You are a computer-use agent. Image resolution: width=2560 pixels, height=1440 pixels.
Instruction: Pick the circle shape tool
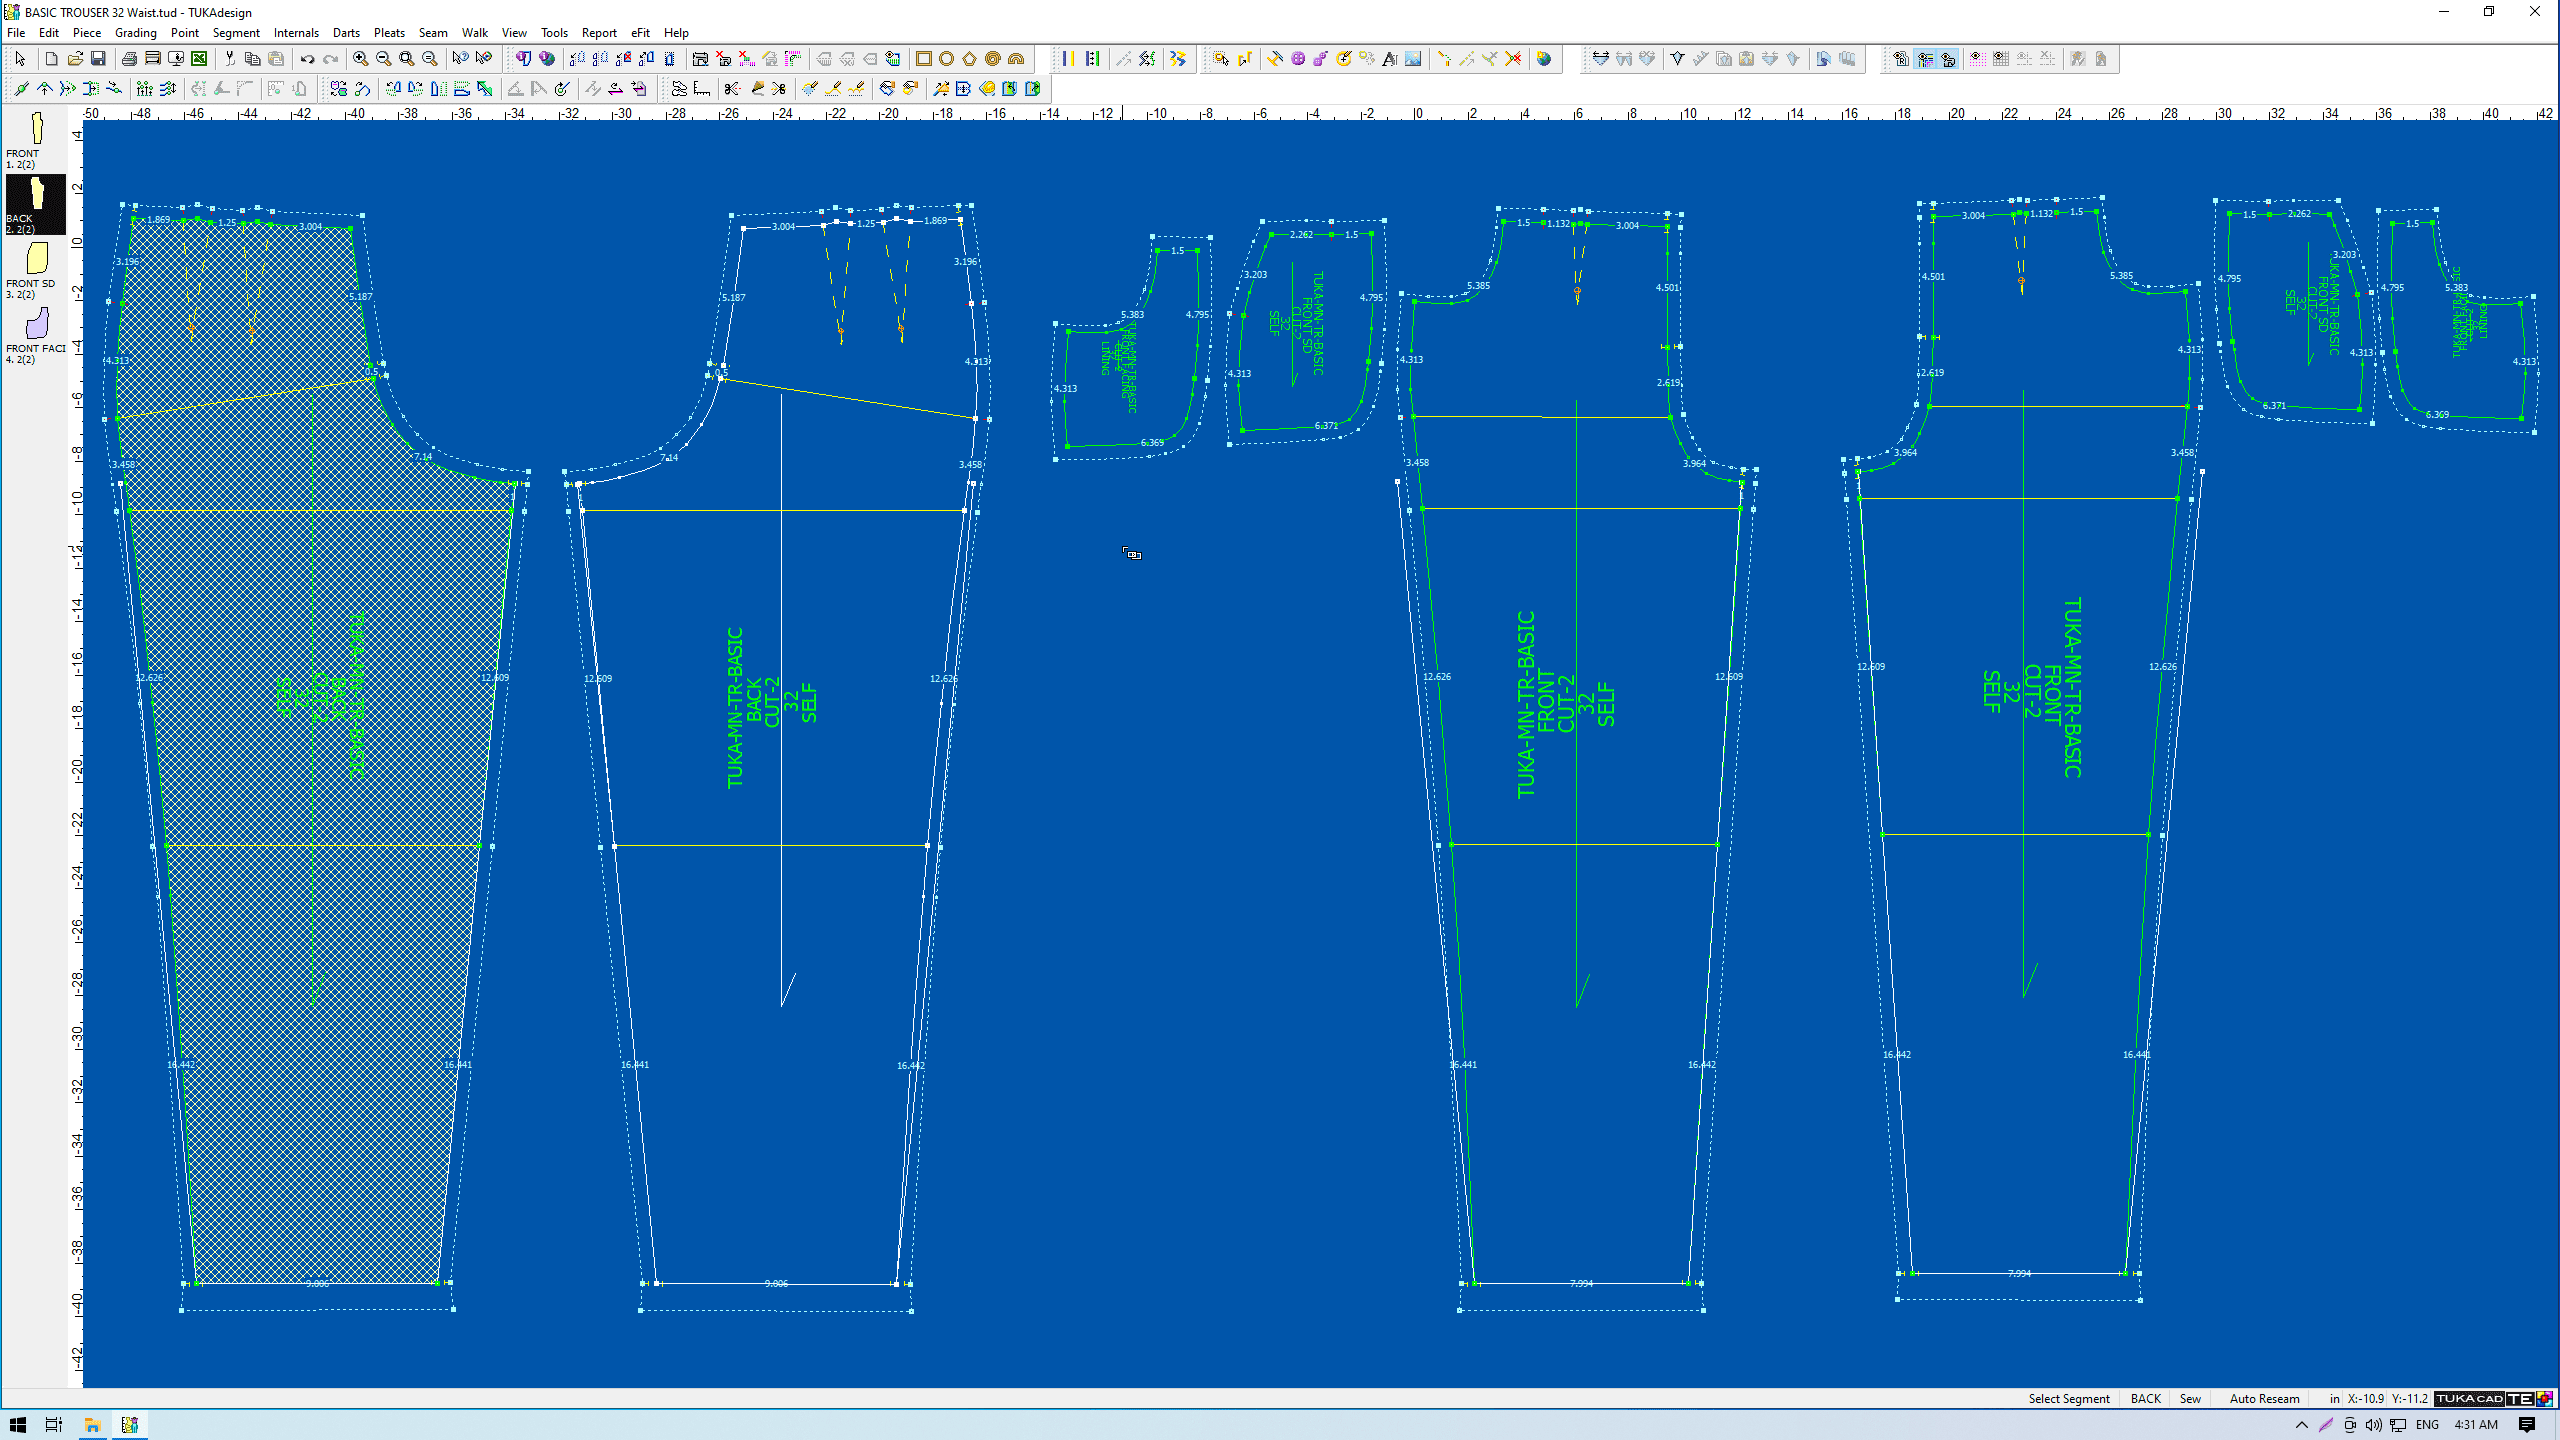(947, 59)
